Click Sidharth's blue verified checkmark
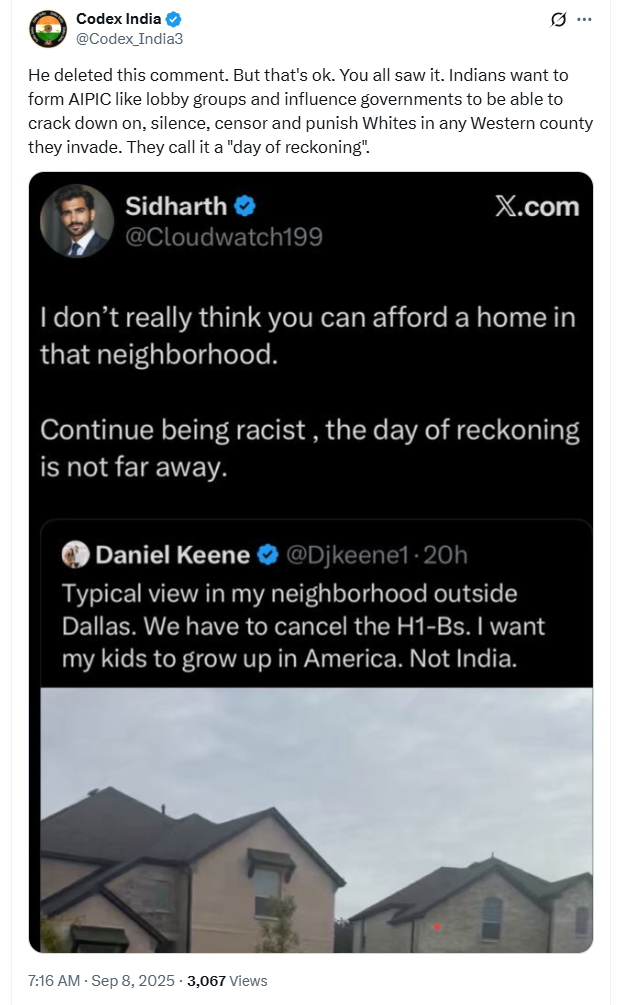 [245, 206]
